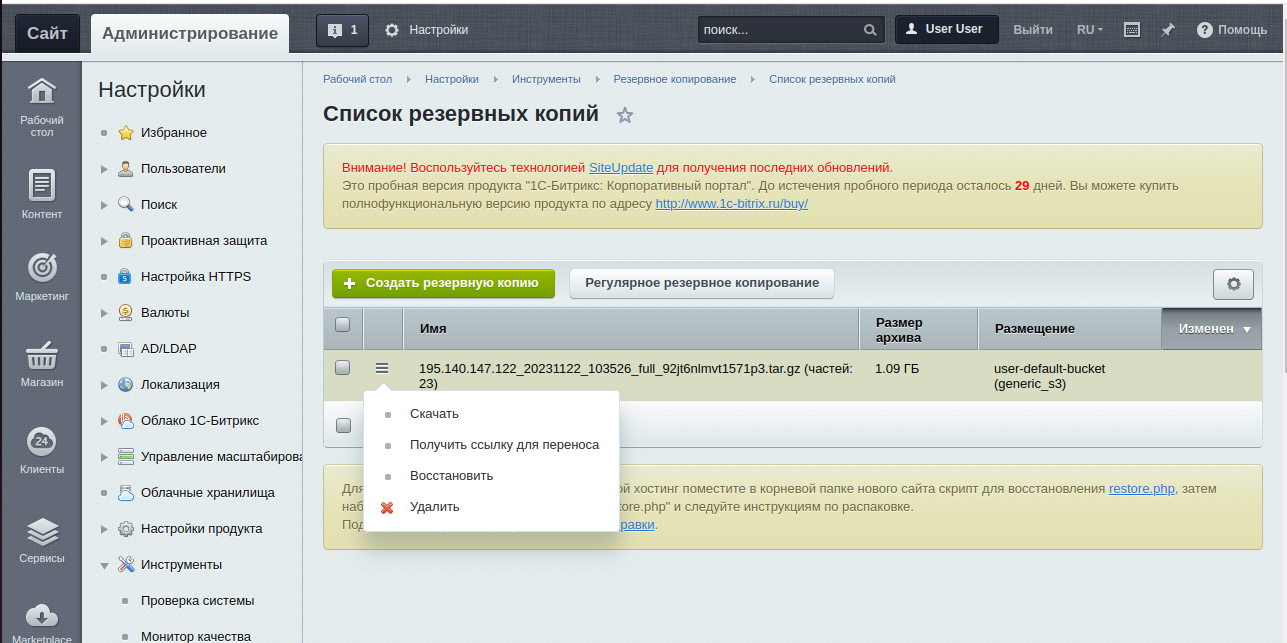Open the RU language dropdown
1287x643 pixels.
click(x=1090, y=30)
